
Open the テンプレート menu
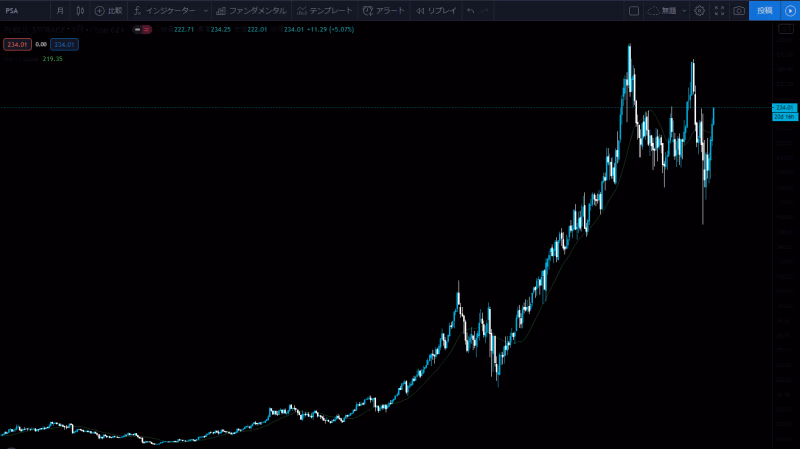point(324,10)
